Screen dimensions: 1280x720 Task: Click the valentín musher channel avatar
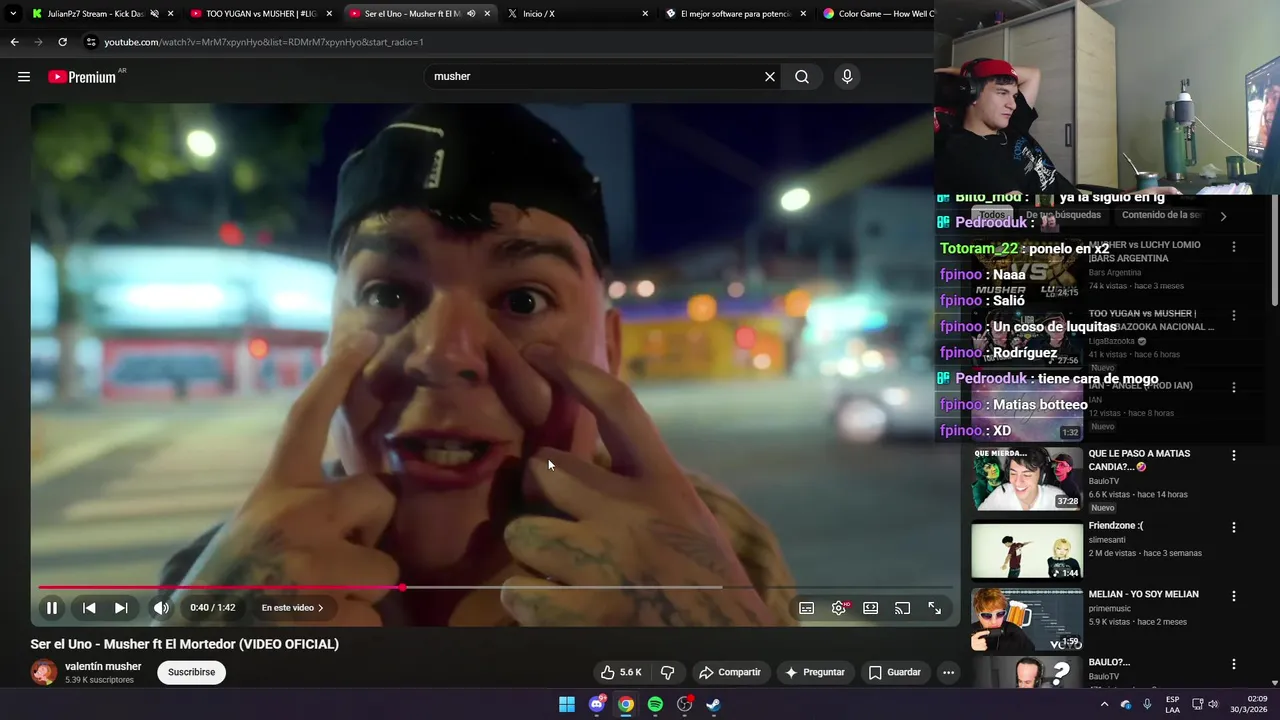click(x=44, y=672)
